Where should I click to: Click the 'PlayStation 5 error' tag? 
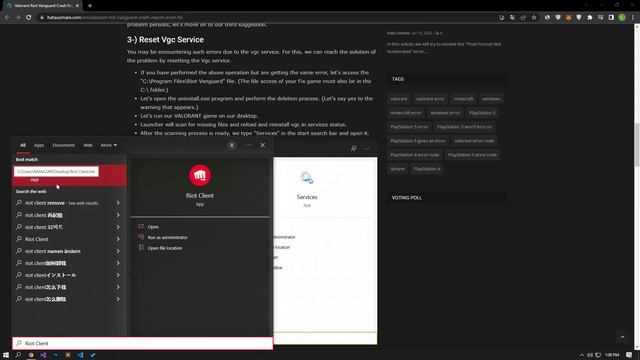[x=409, y=127]
